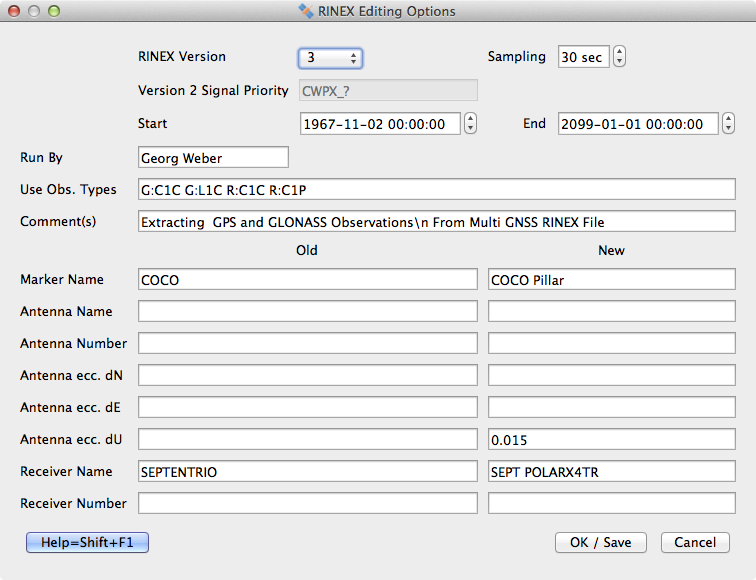This screenshot has height=580, width=756.
Task: Click the Start date-time field
Action: tap(380, 124)
